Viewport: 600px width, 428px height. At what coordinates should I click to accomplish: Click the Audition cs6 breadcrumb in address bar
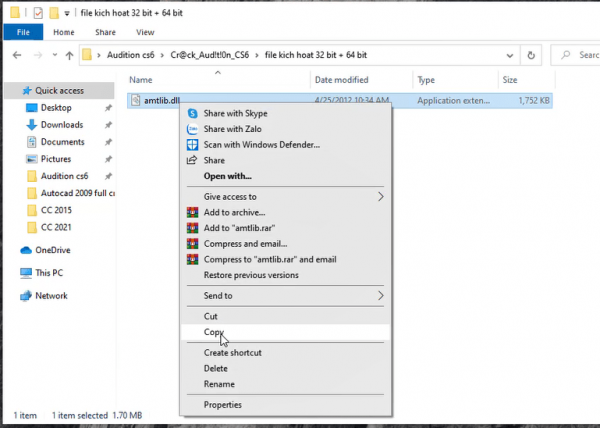[133, 55]
